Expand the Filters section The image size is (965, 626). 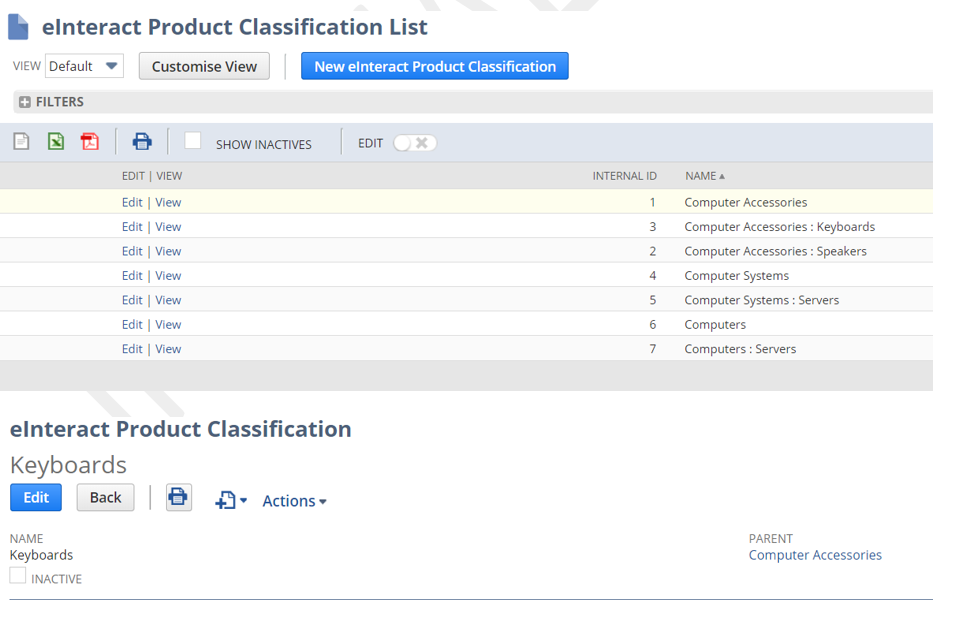point(25,102)
